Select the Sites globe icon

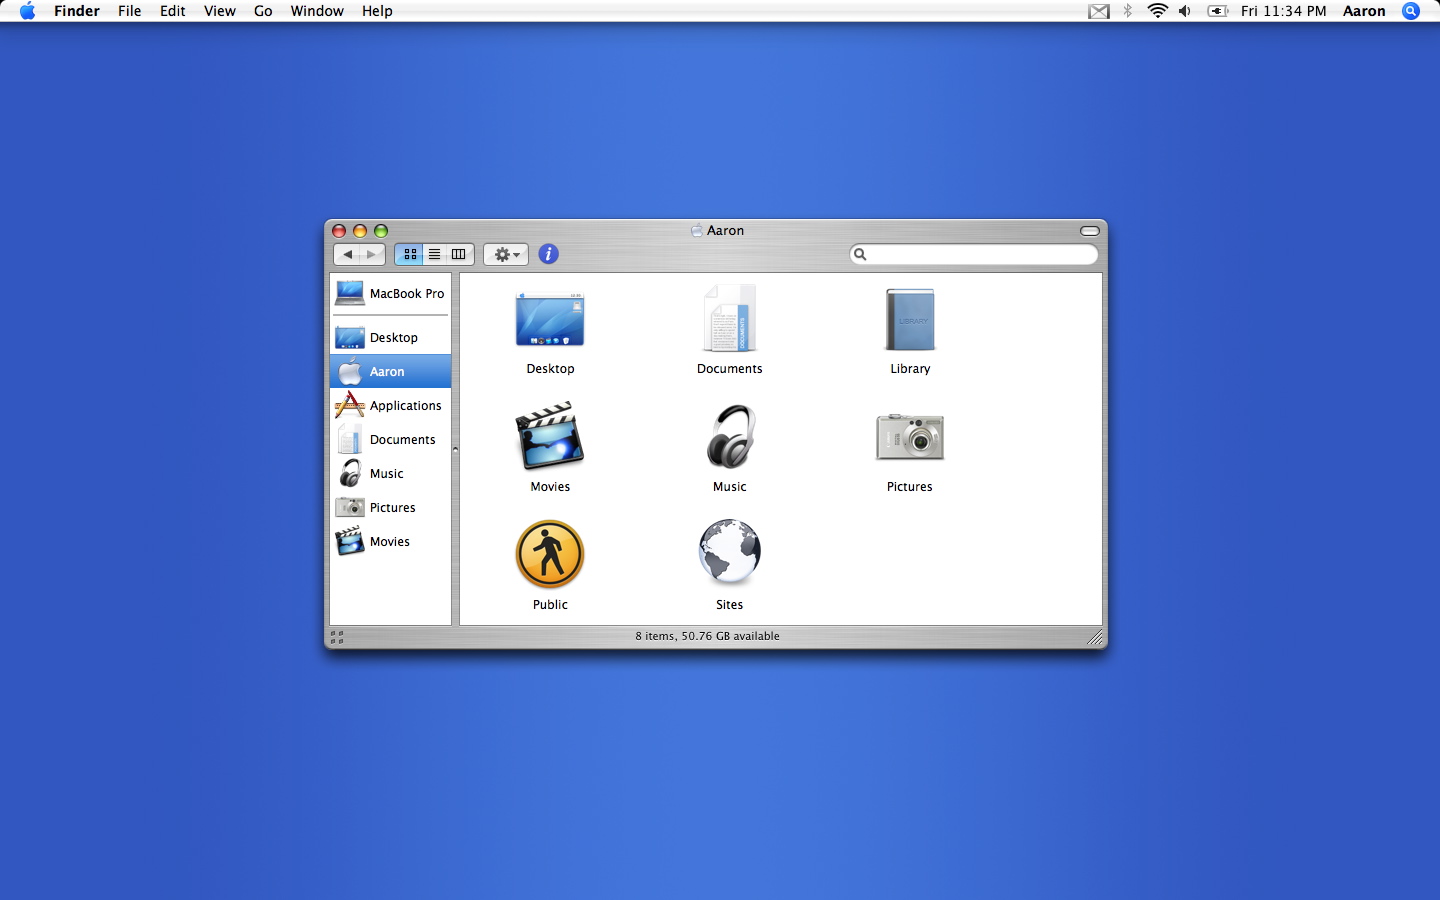click(x=730, y=552)
